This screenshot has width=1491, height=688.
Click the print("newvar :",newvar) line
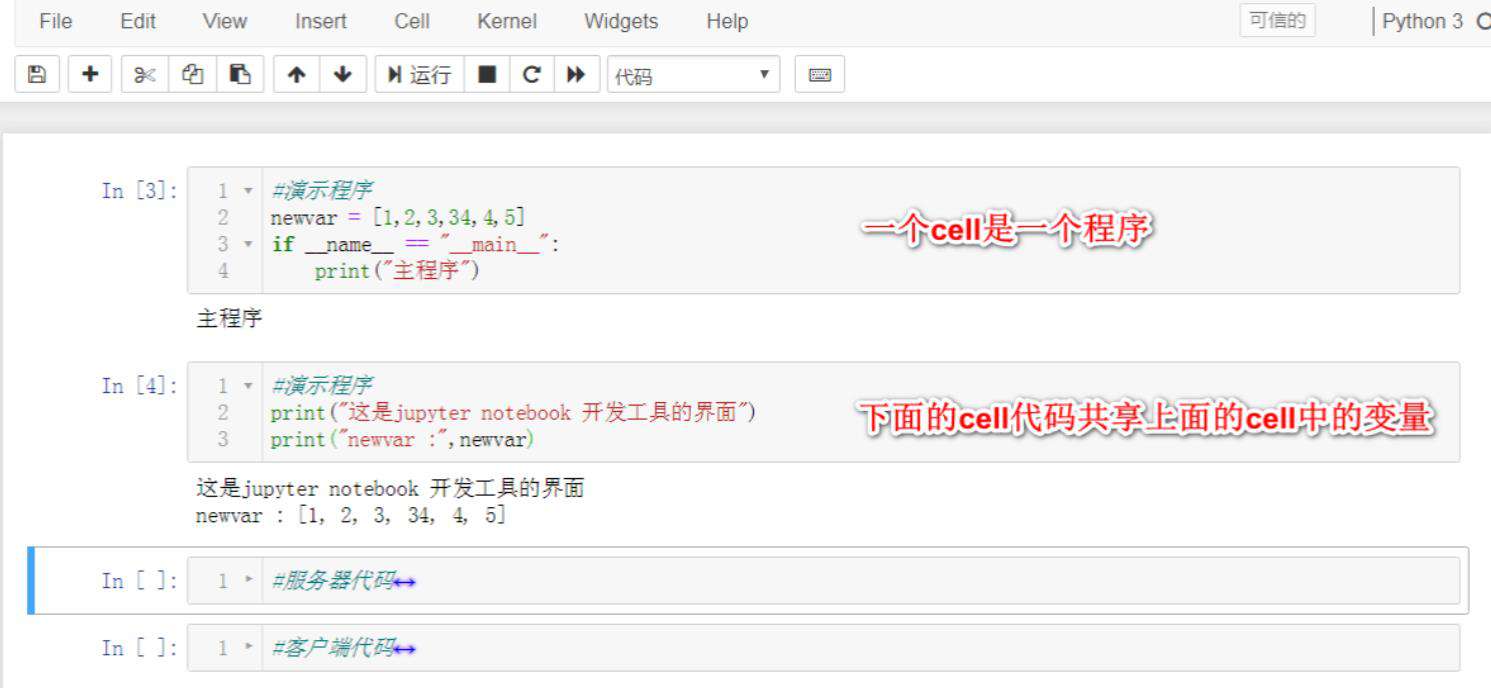402,439
